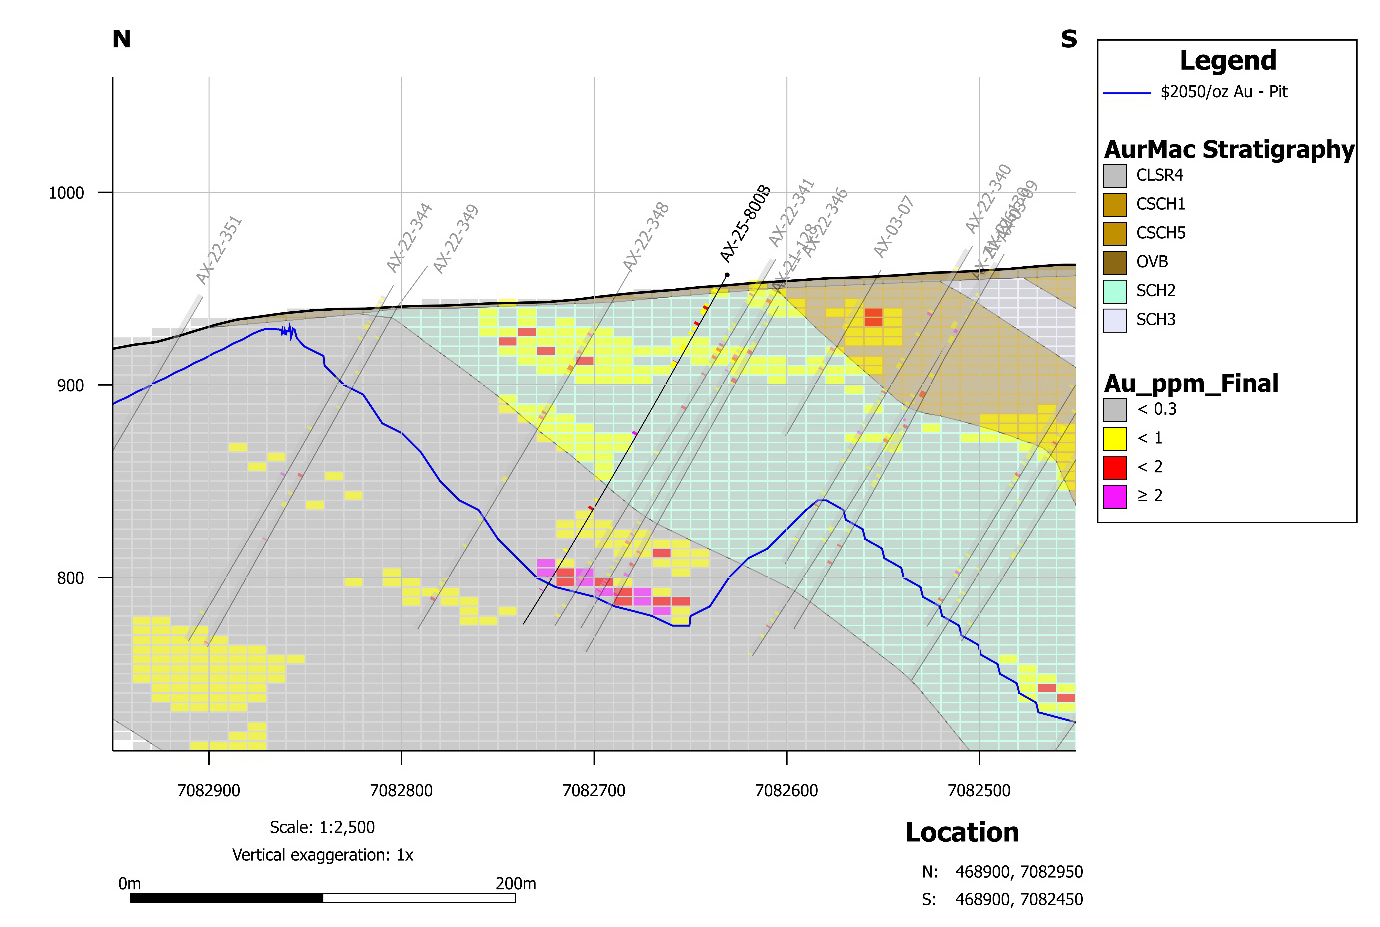The image size is (1380, 927).
Task: Click the 200m scale bar
Action: pyautogui.click(x=322, y=898)
